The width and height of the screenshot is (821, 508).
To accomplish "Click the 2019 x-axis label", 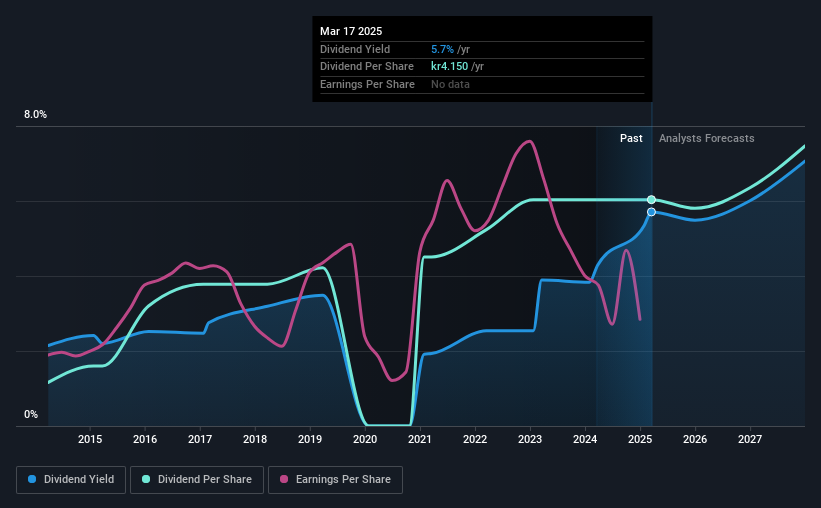I will [x=310, y=439].
